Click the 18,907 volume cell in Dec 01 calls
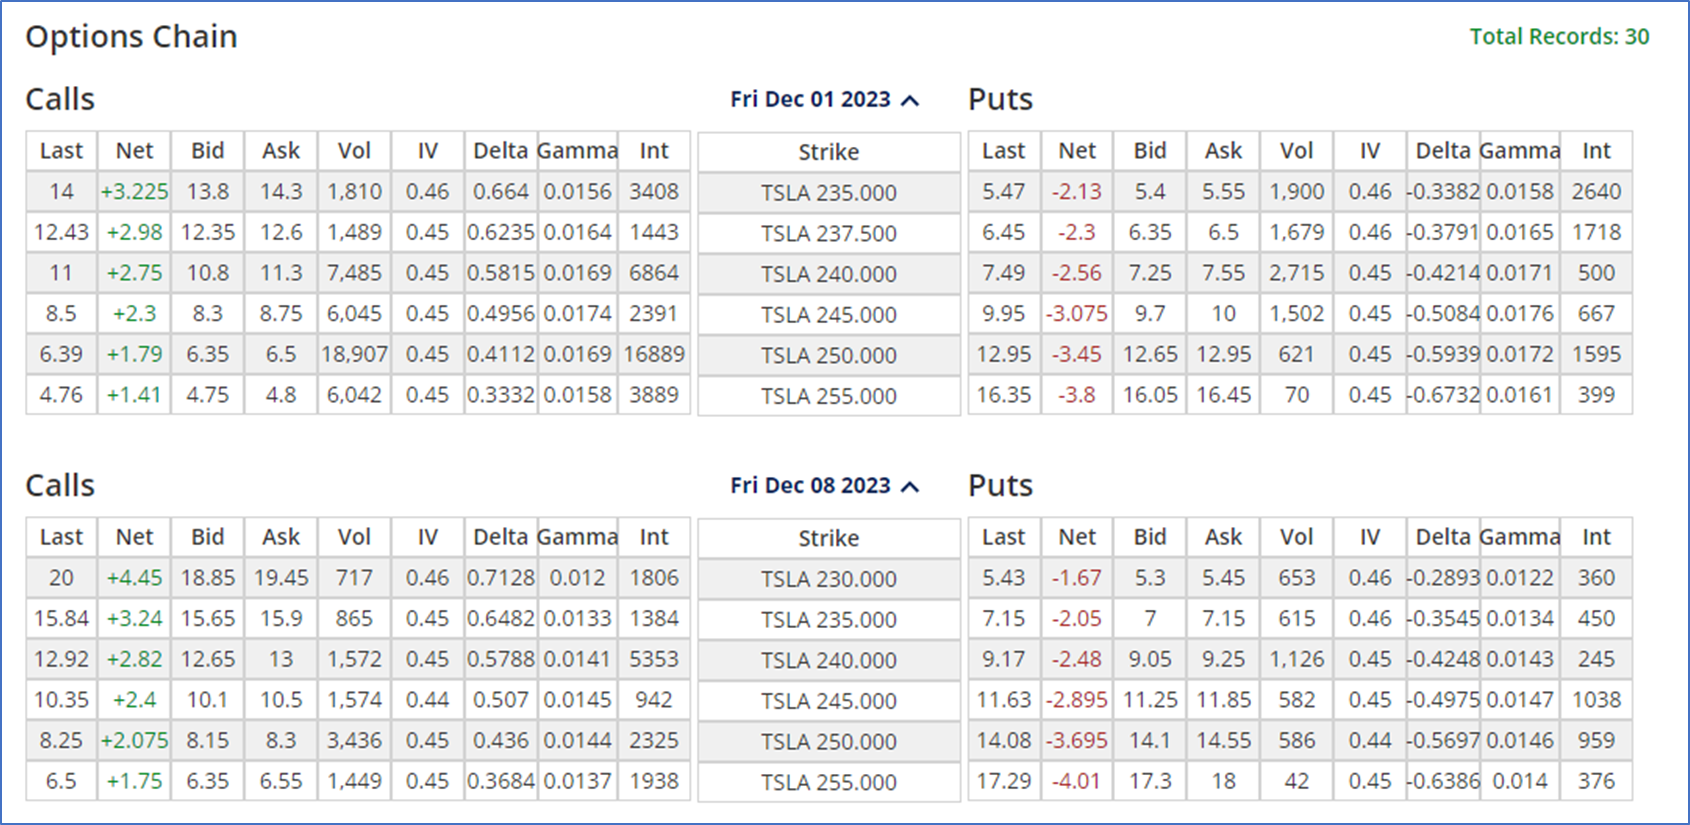The height and width of the screenshot is (825, 1690). [354, 354]
